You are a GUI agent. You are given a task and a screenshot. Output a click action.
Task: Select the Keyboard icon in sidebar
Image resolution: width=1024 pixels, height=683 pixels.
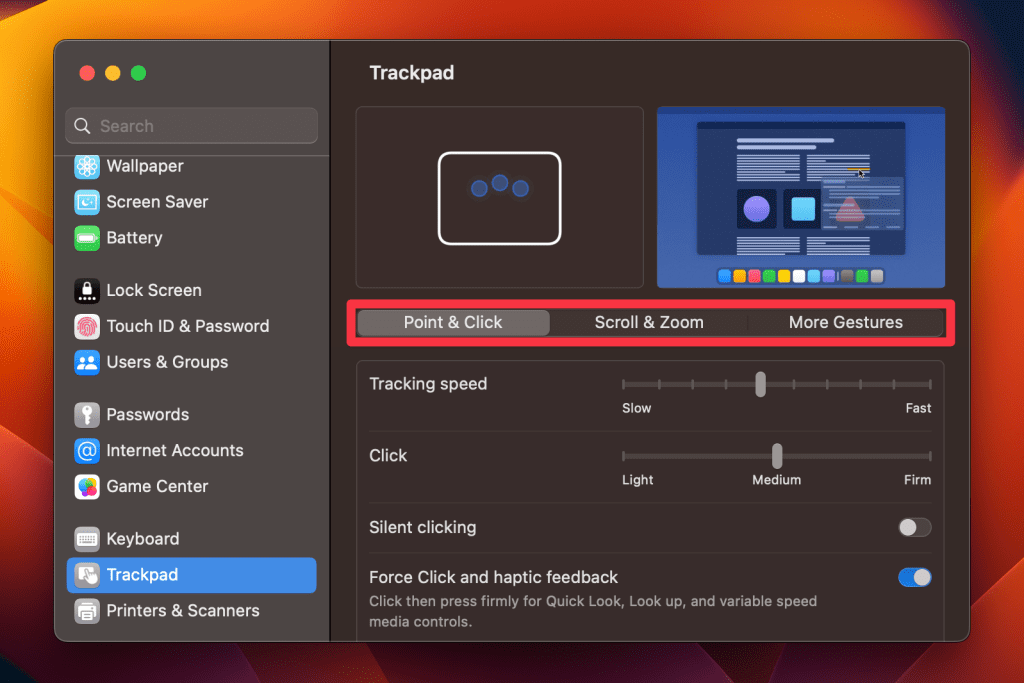[87, 539]
